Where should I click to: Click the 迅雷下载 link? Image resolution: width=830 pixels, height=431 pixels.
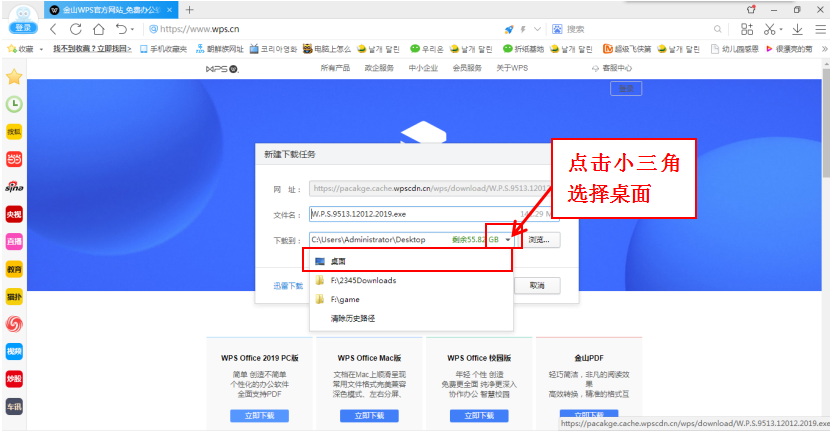(x=288, y=286)
